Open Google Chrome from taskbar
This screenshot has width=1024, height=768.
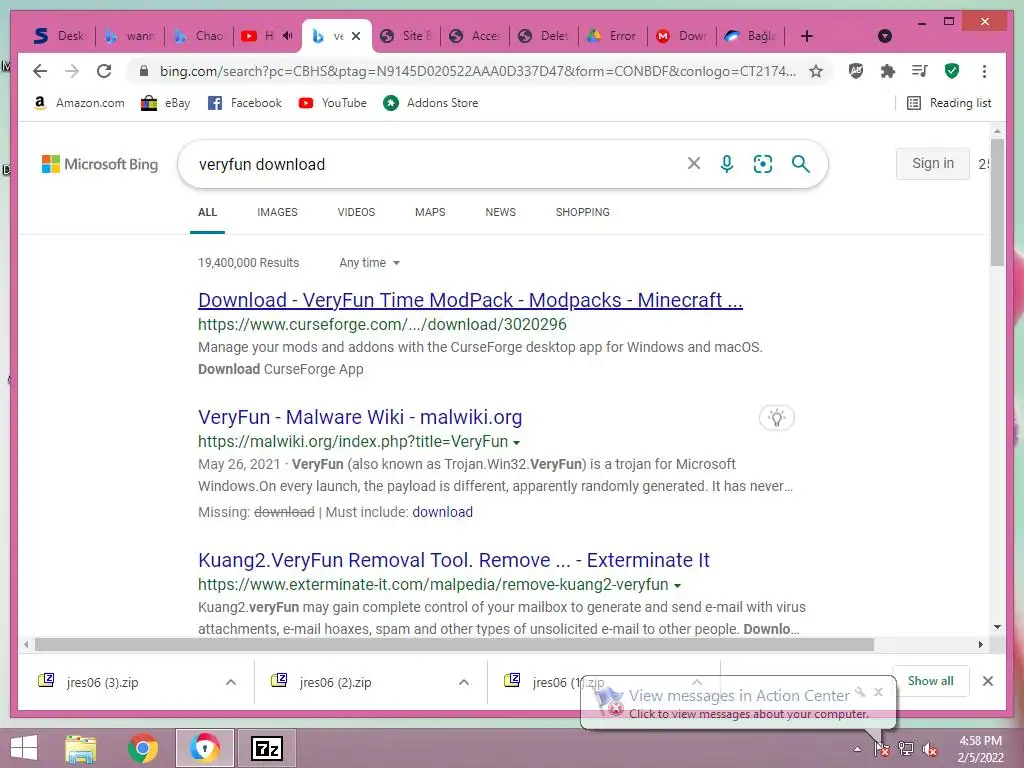pos(142,748)
